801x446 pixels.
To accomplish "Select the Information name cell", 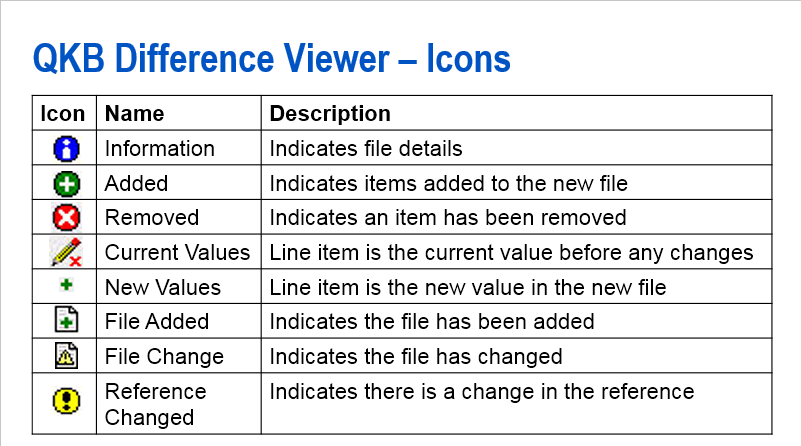I will 160,149.
